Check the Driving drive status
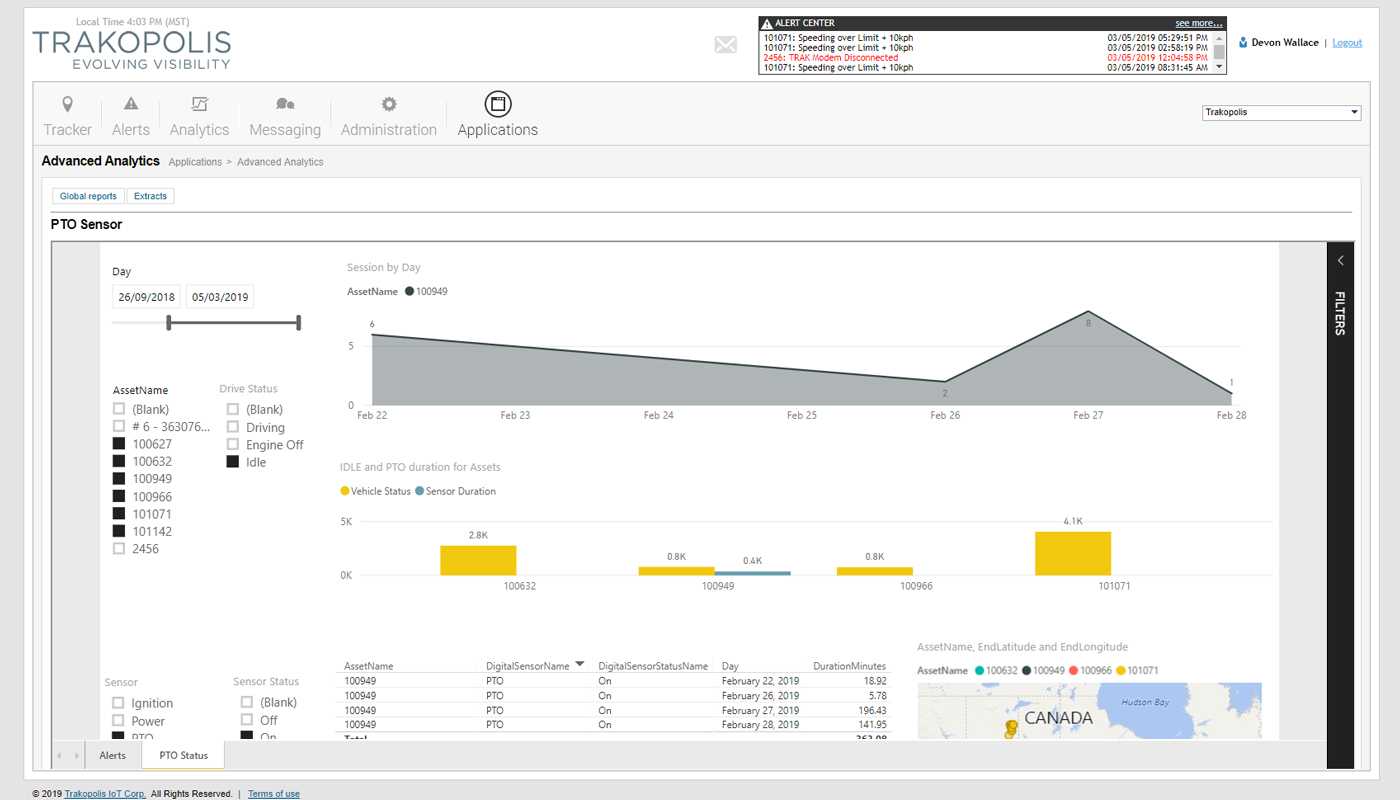The height and width of the screenshot is (800, 1400). [233, 427]
